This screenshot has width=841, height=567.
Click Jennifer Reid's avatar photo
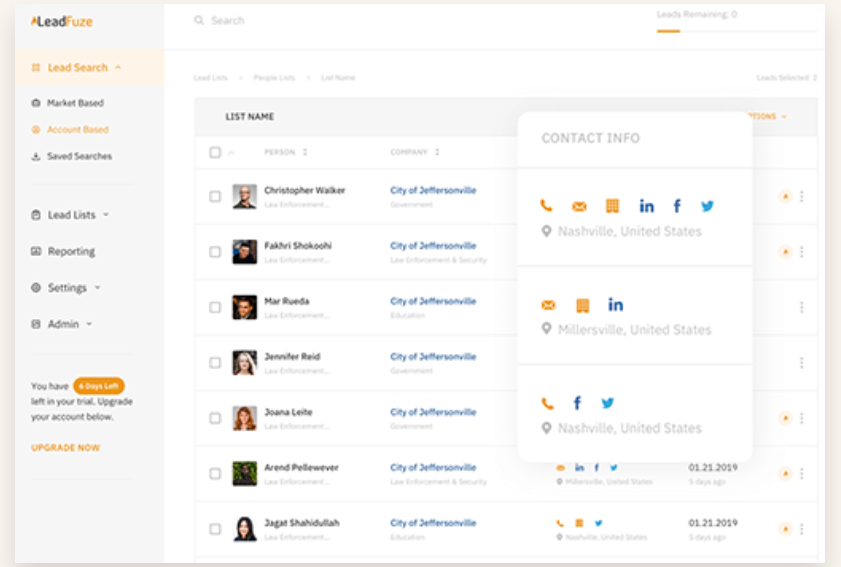coord(245,363)
